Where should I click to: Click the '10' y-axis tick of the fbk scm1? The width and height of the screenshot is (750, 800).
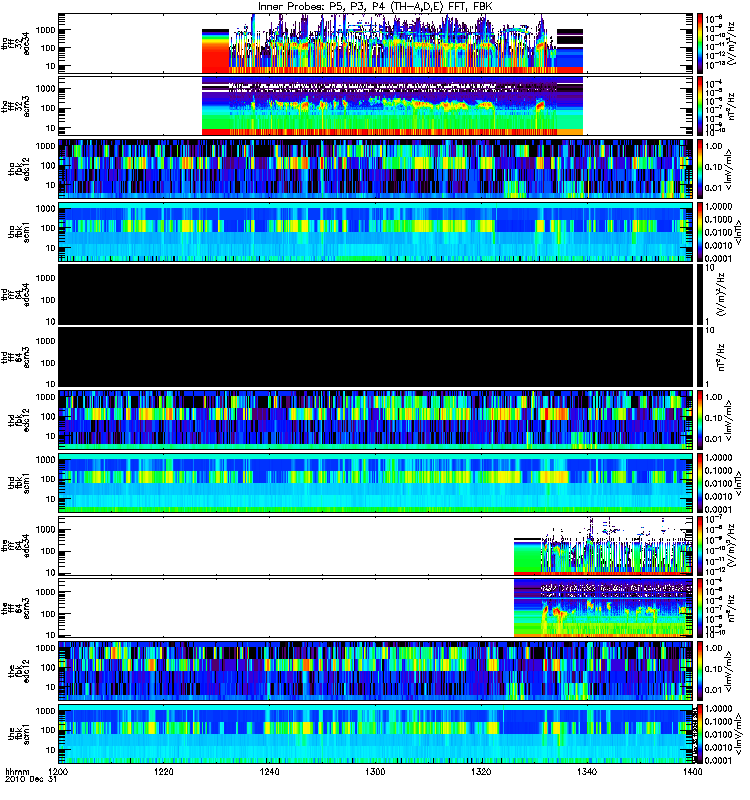point(51,750)
